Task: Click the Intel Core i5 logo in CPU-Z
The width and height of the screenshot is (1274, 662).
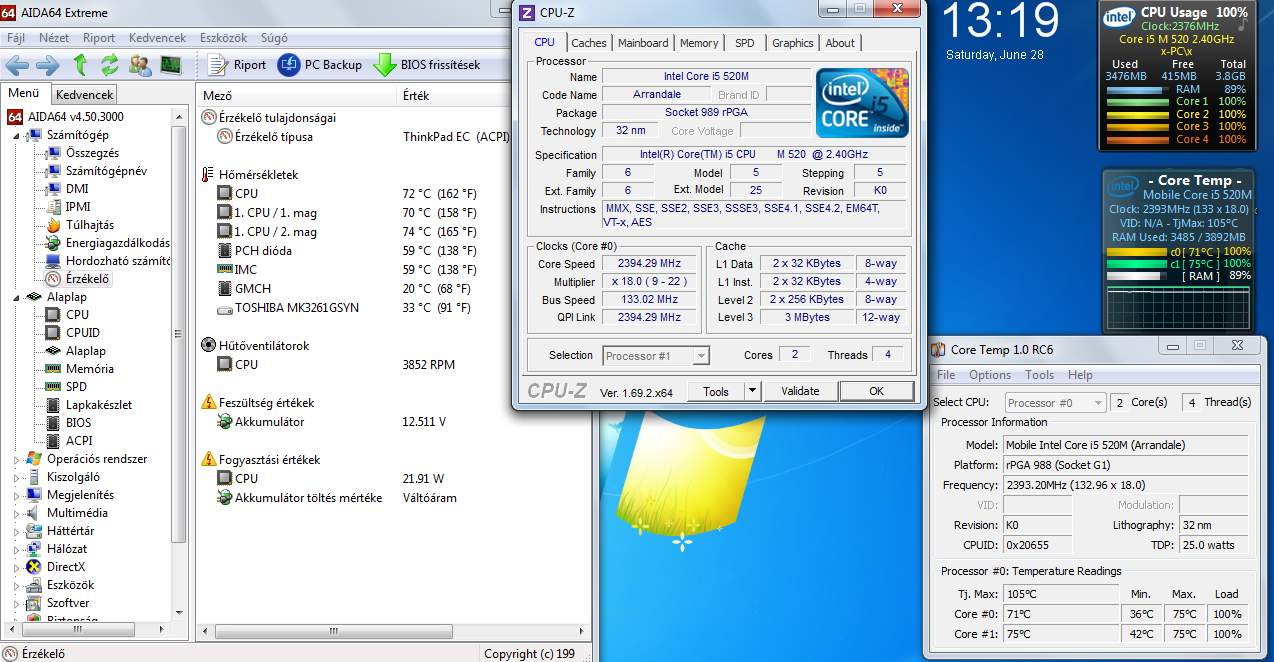Action: pyautogui.click(x=862, y=103)
